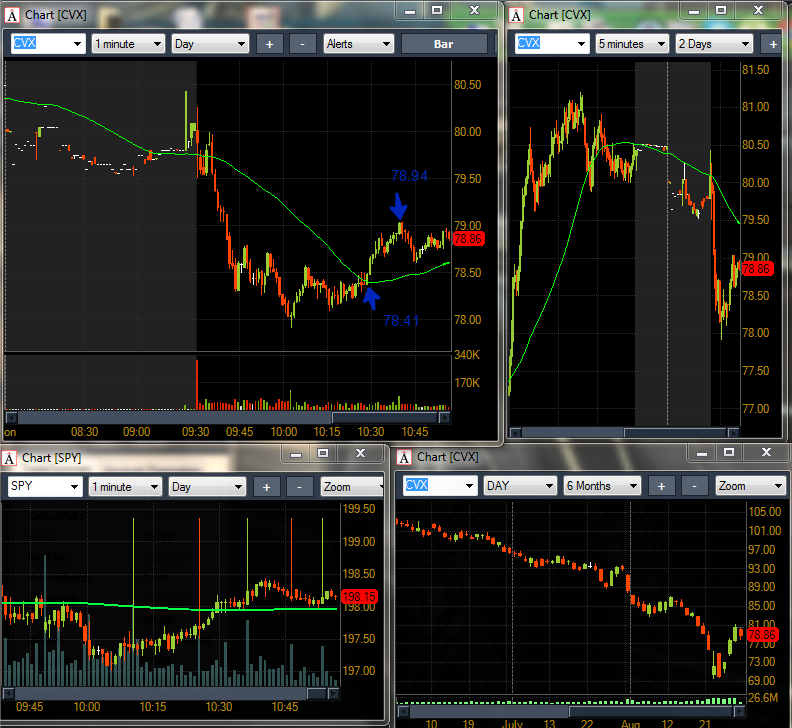The height and width of the screenshot is (728, 792).
Task: Click left scroll arrow of DAY CVX chart
Action: coord(403,711)
